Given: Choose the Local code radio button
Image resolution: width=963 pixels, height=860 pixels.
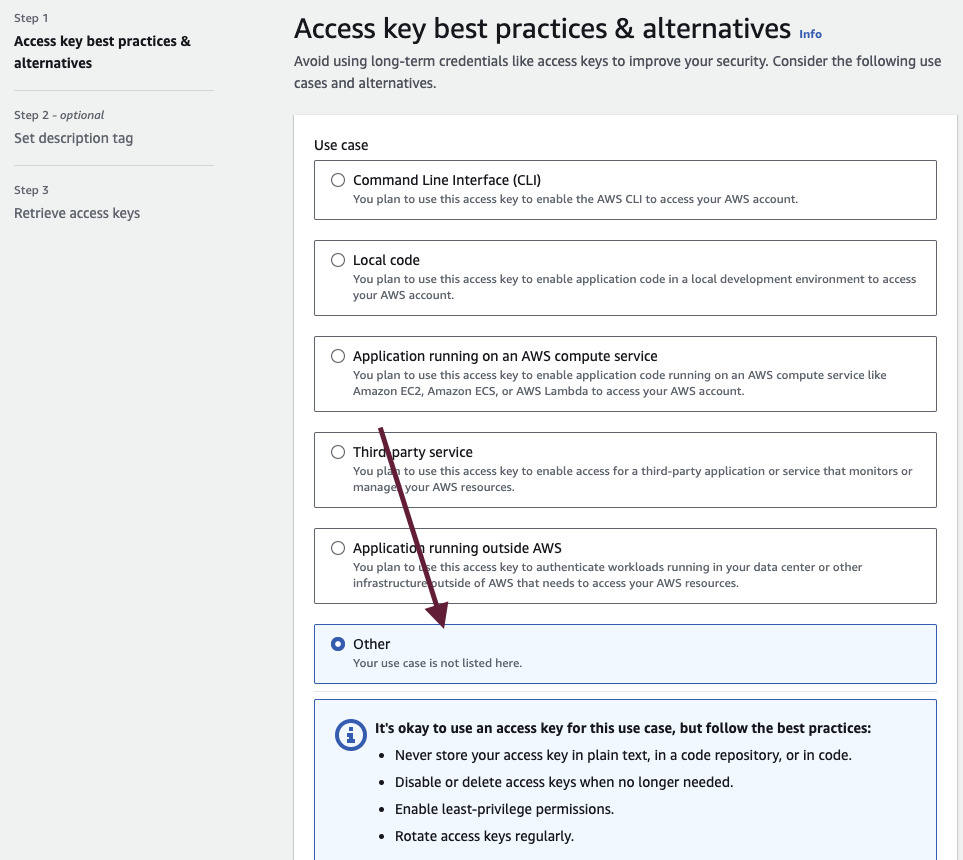Looking at the screenshot, I should 338,260.
